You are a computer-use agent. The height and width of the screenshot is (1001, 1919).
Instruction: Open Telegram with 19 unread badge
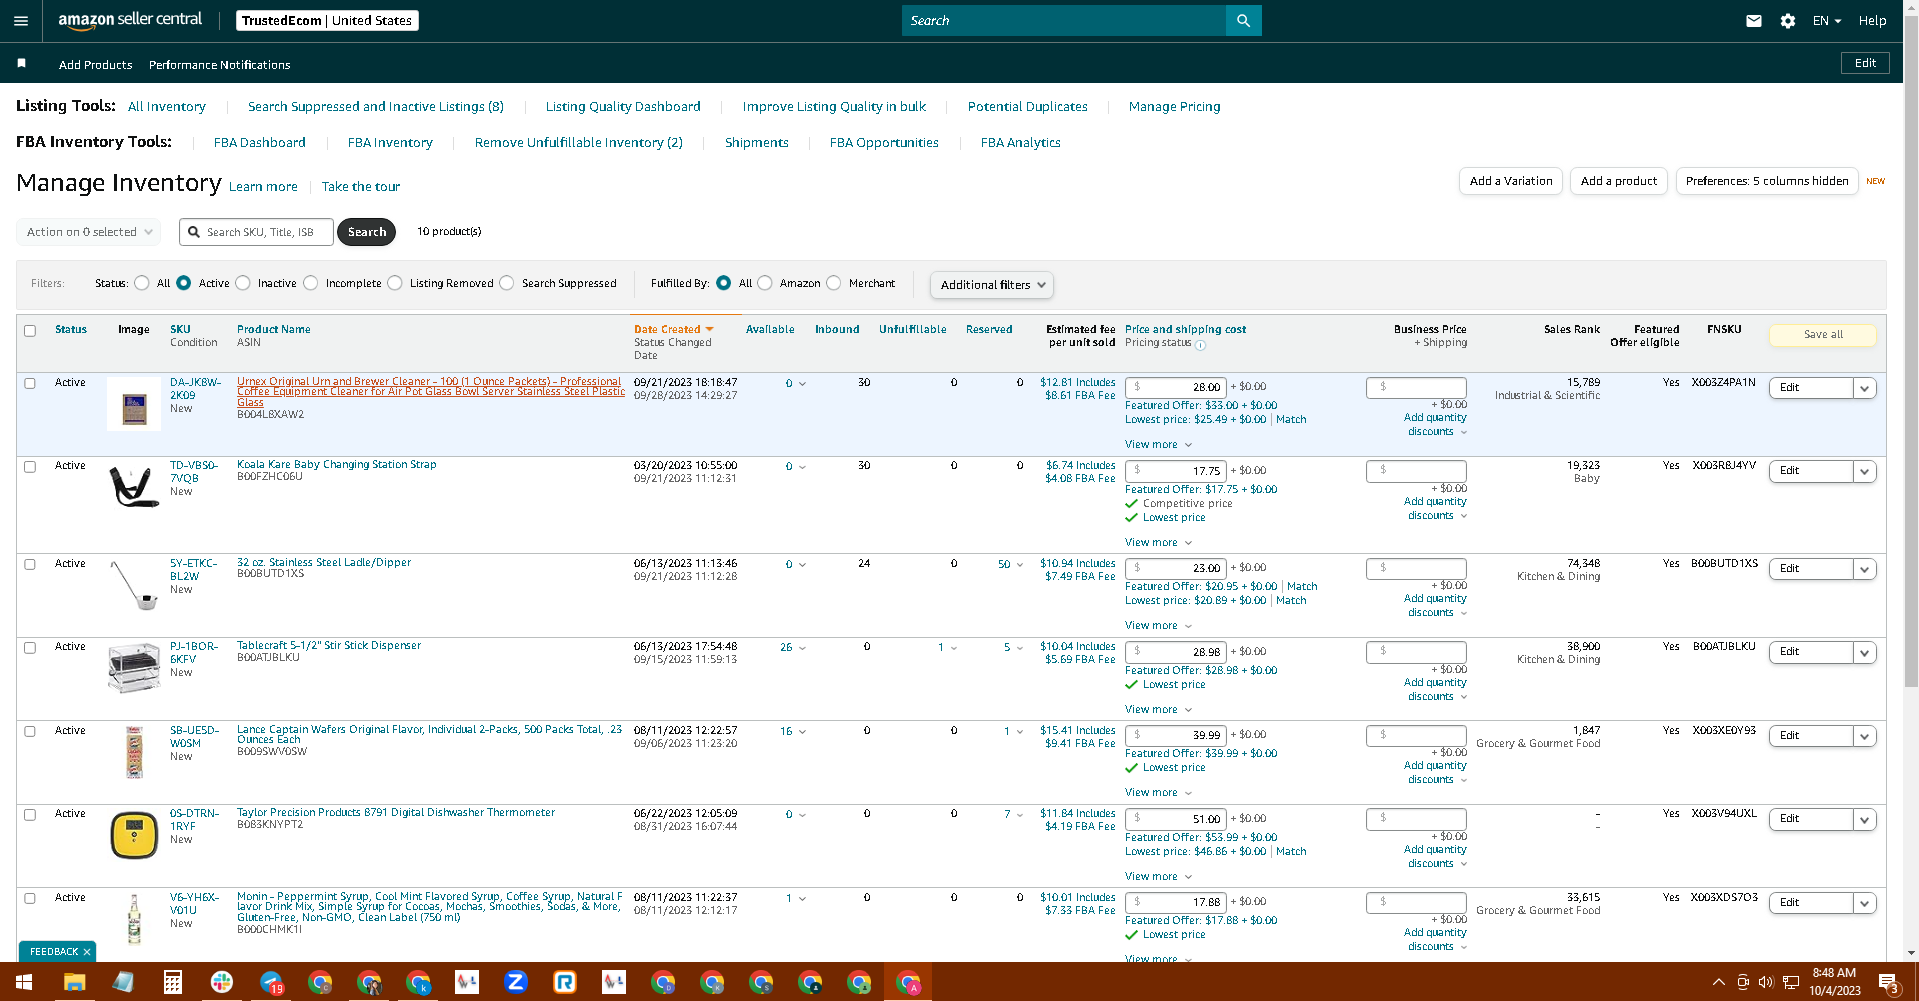click(271, 982)
